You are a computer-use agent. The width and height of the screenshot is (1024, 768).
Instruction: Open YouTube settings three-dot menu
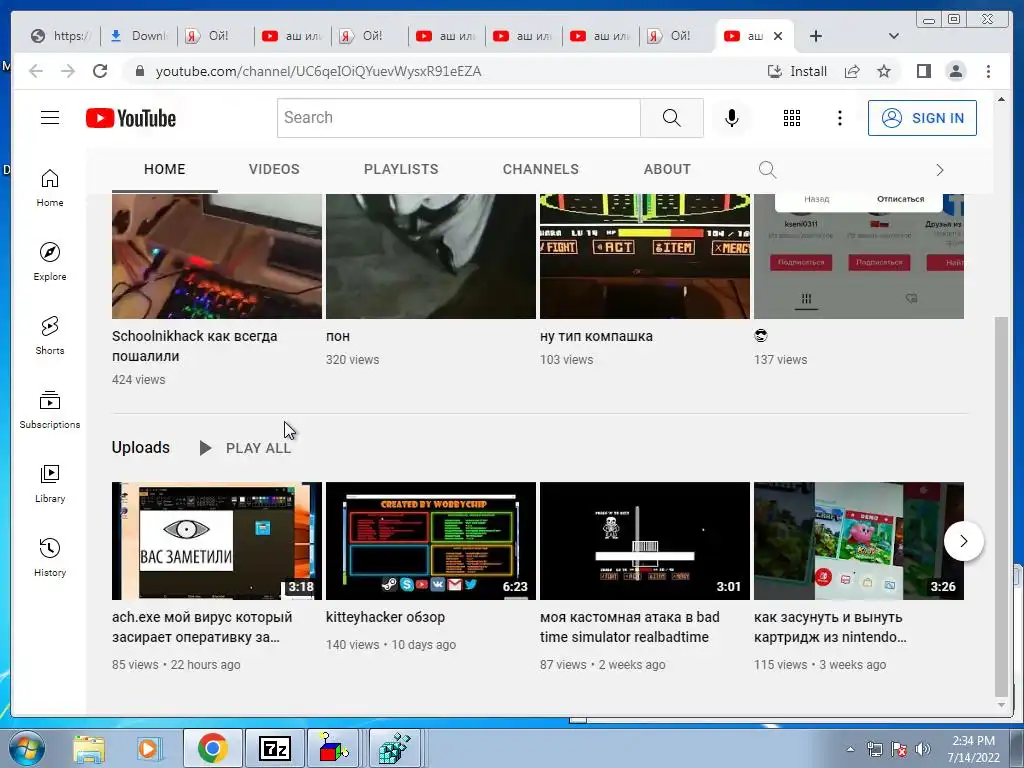(840, 118)
